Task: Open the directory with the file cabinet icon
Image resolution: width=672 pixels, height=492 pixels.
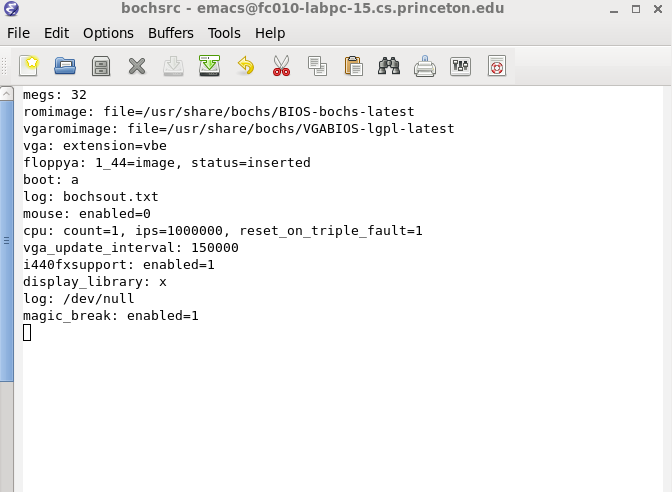Action: point(101,66)
